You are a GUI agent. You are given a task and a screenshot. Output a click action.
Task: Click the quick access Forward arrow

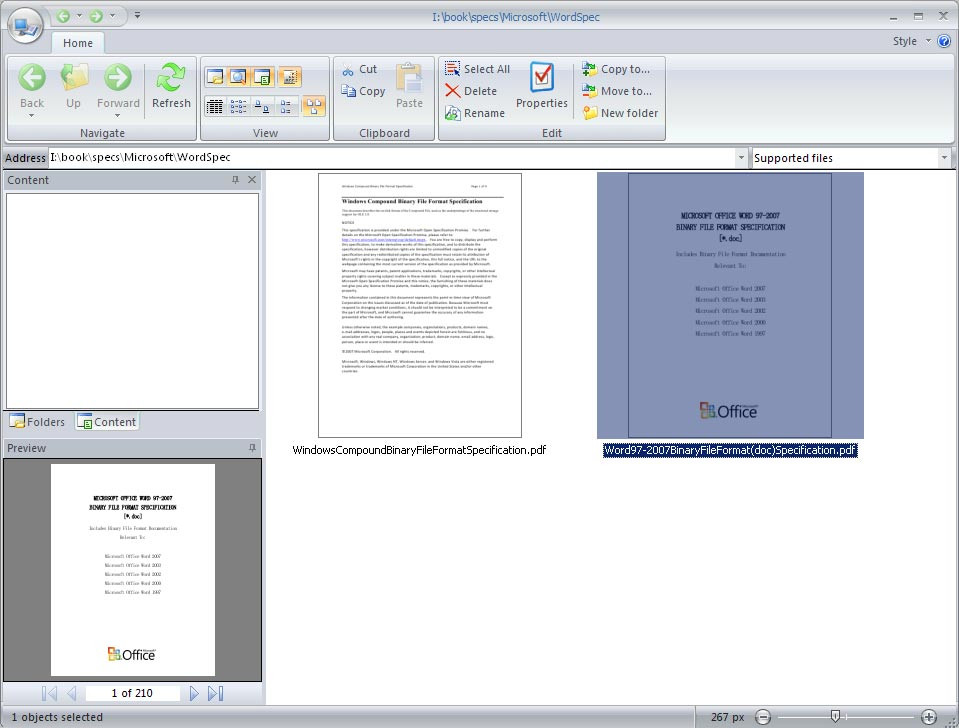96,16
